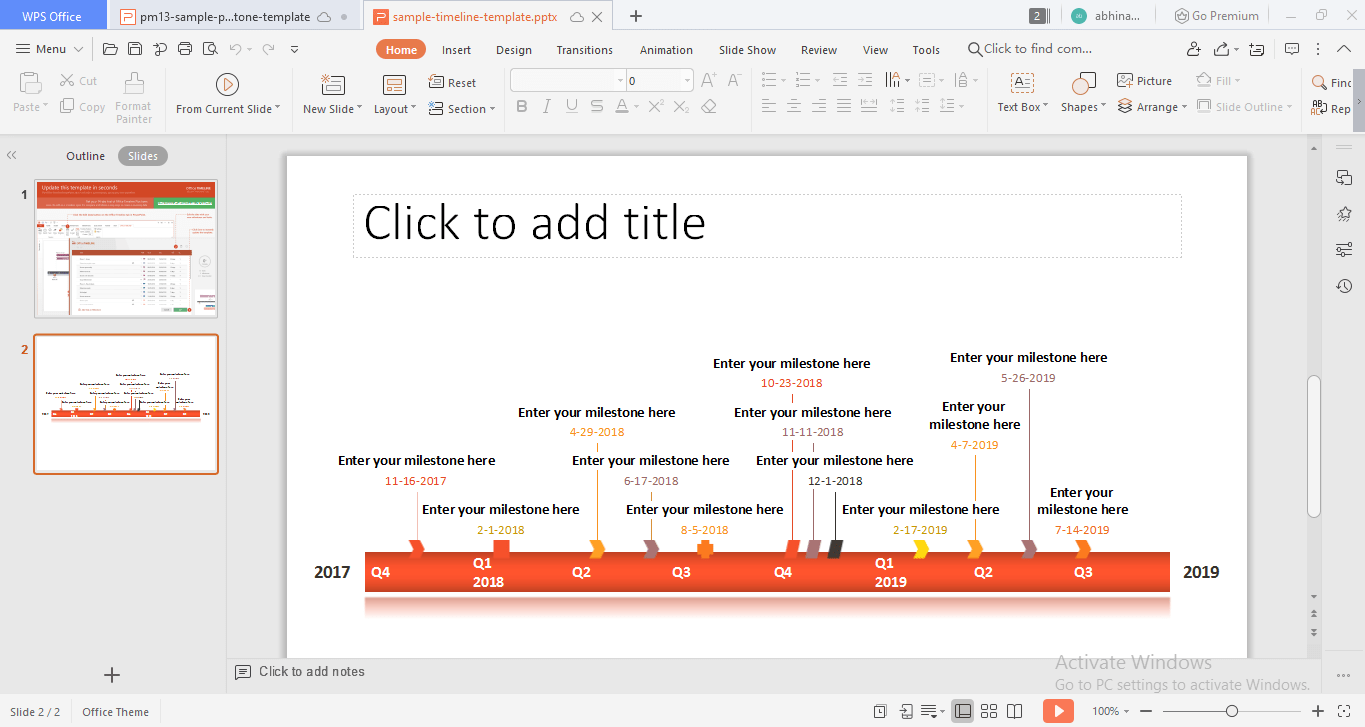Open the 100% zoom level dropdown

[x=1111, y=711]
